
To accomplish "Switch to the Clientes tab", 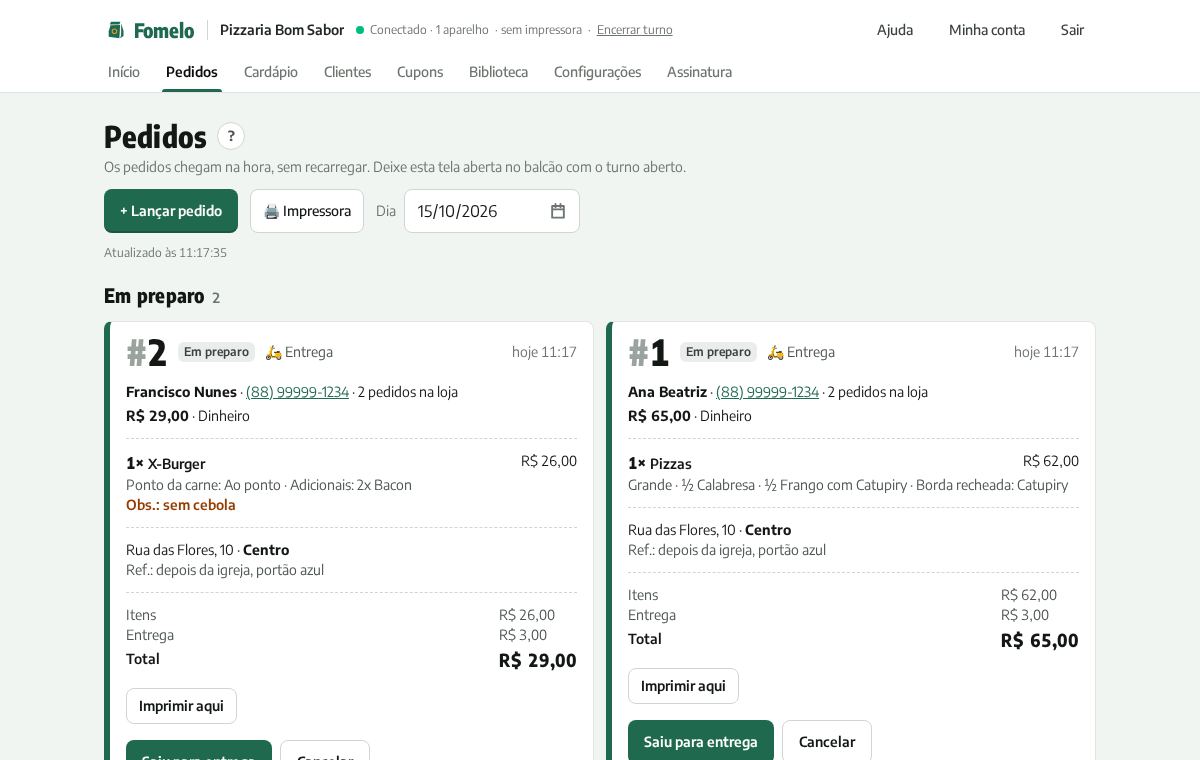I will 347,72.
